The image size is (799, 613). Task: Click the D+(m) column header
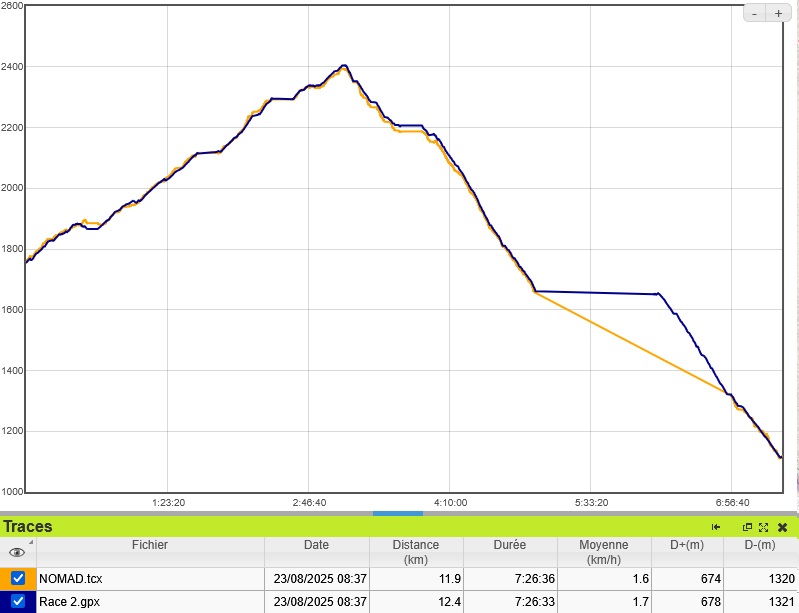(x=685, y=546)
